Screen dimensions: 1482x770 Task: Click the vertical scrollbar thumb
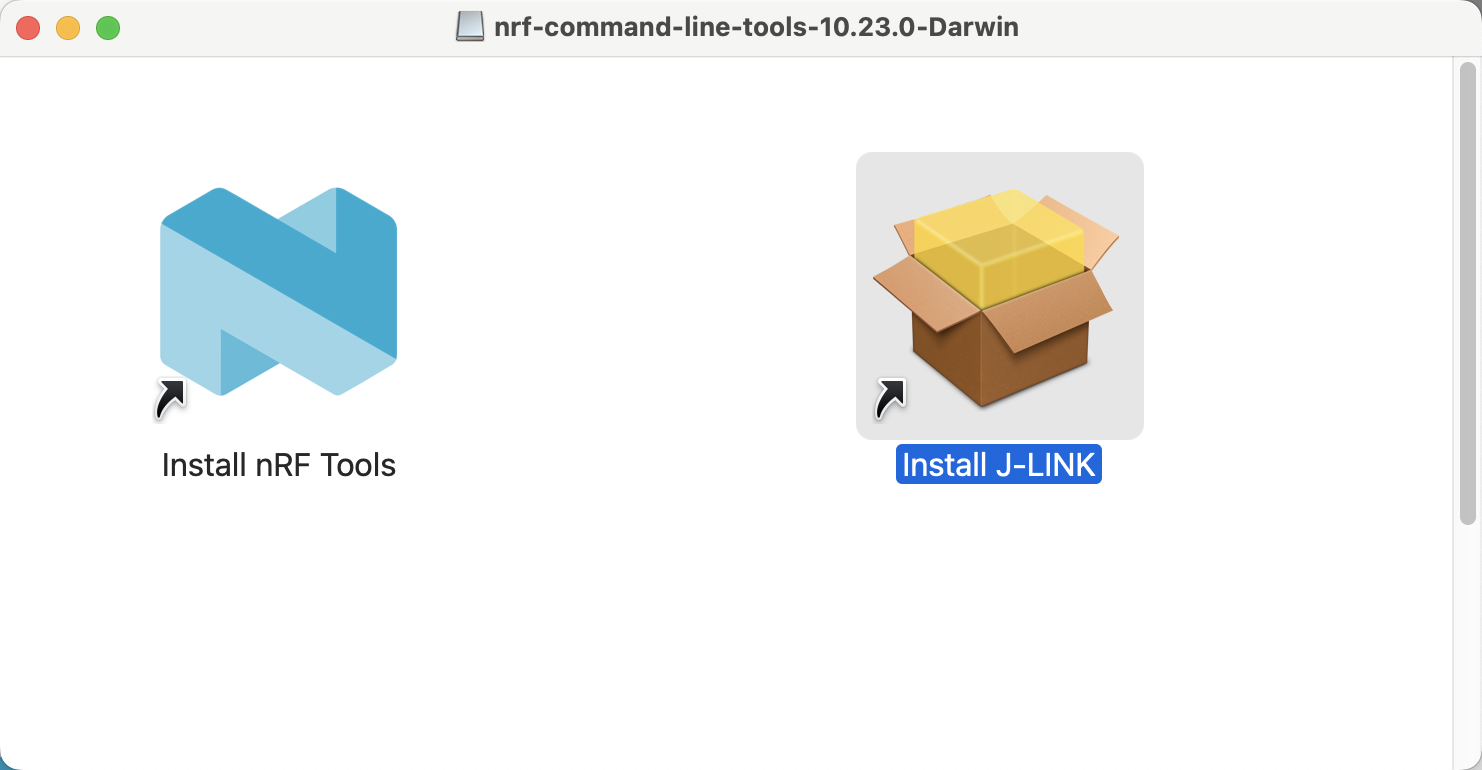point(1467,293)
